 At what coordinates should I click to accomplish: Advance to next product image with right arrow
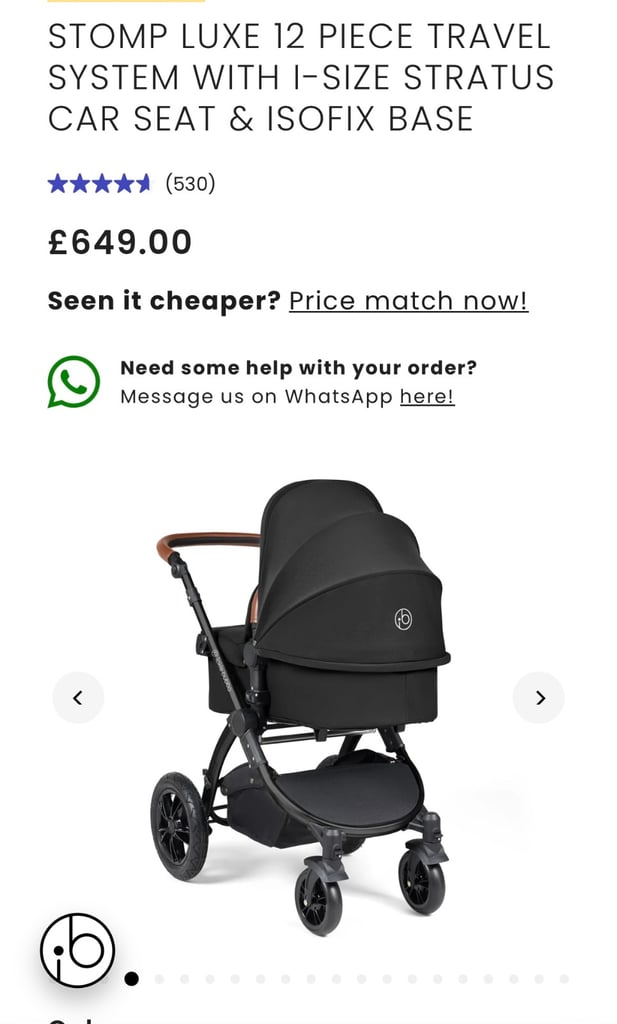tap(539, 697)
